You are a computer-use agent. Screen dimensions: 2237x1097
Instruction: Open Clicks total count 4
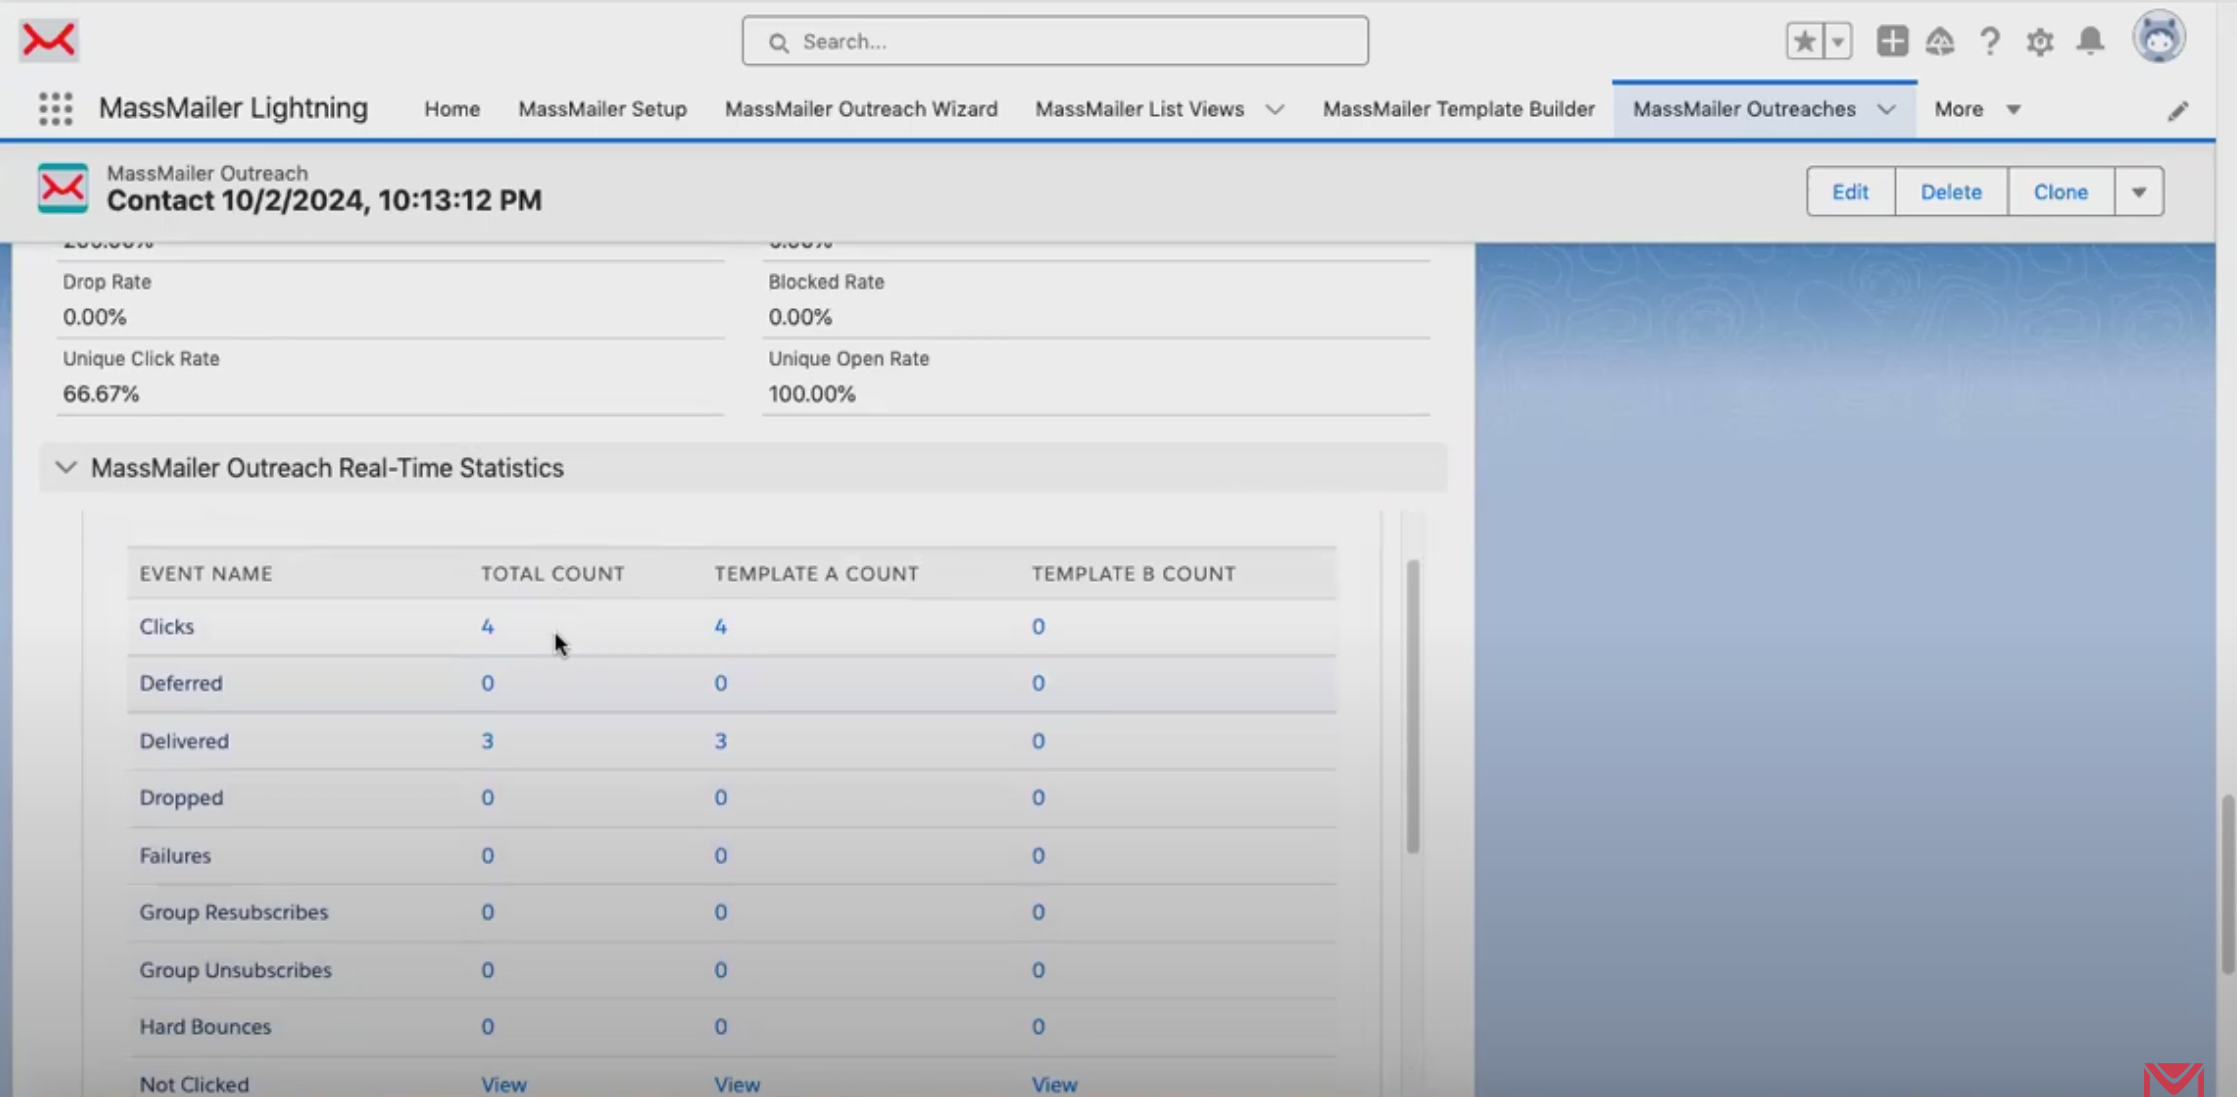(x=487, y=626)
